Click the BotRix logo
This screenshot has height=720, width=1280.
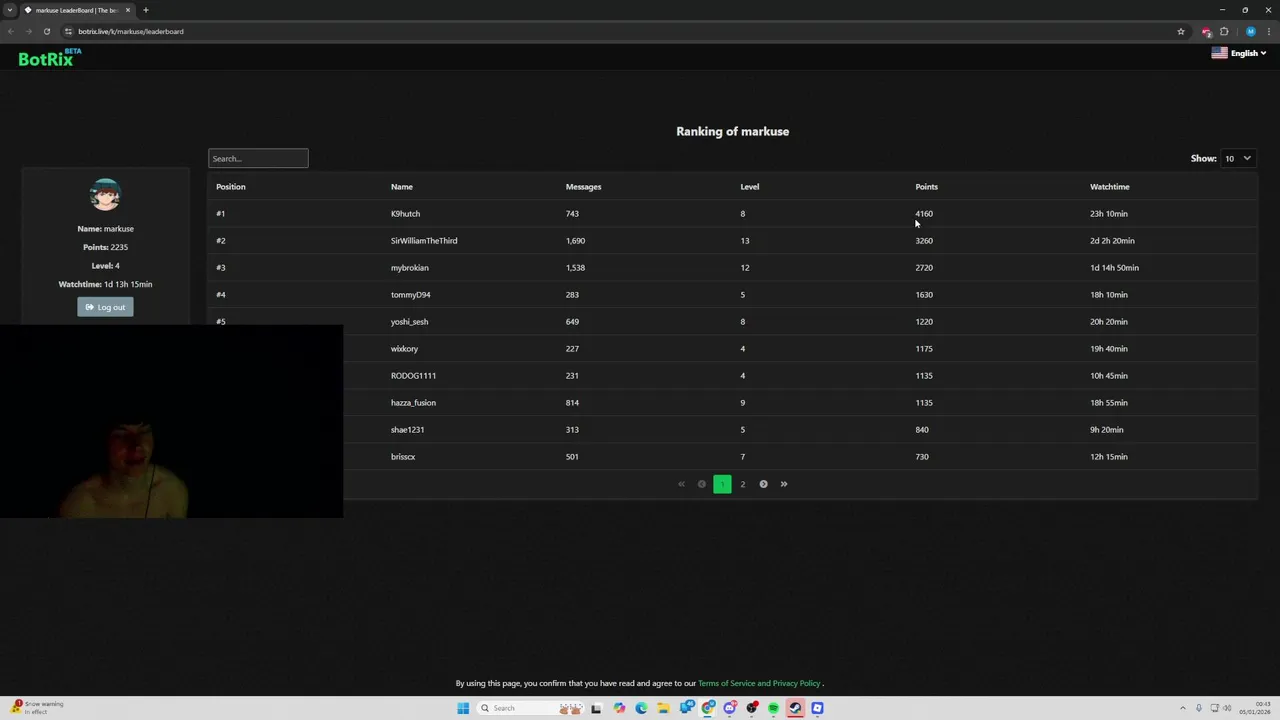[50, 58]
